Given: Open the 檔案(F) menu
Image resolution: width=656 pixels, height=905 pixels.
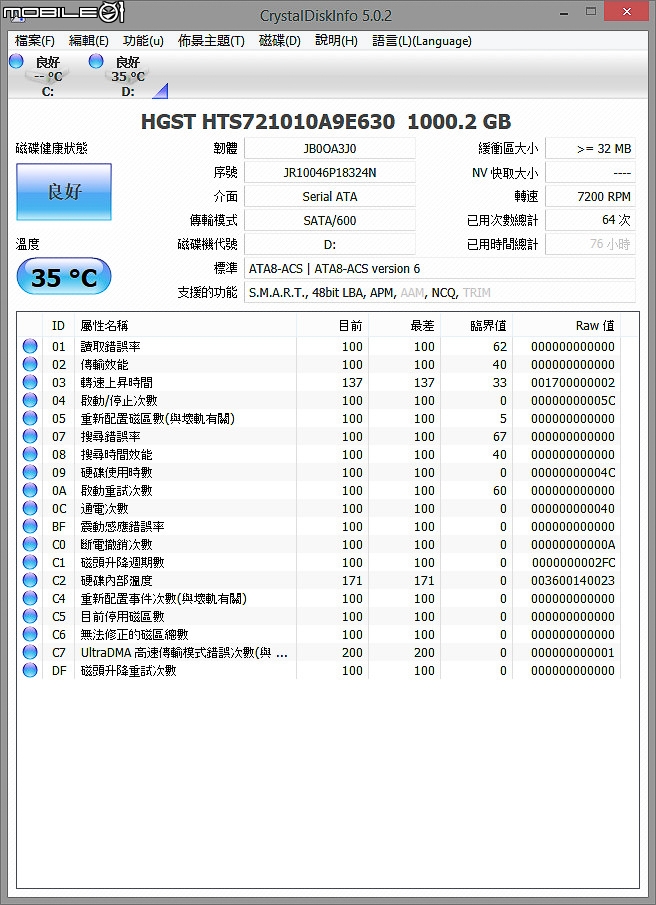Looking at the screenshot, I should click(35, 41).
